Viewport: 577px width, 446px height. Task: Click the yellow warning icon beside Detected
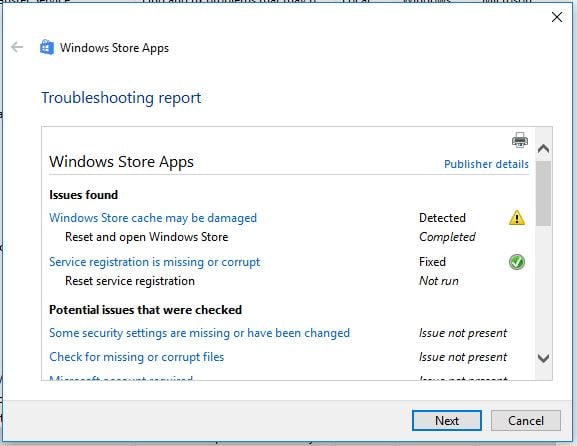(x=517, y=217)
